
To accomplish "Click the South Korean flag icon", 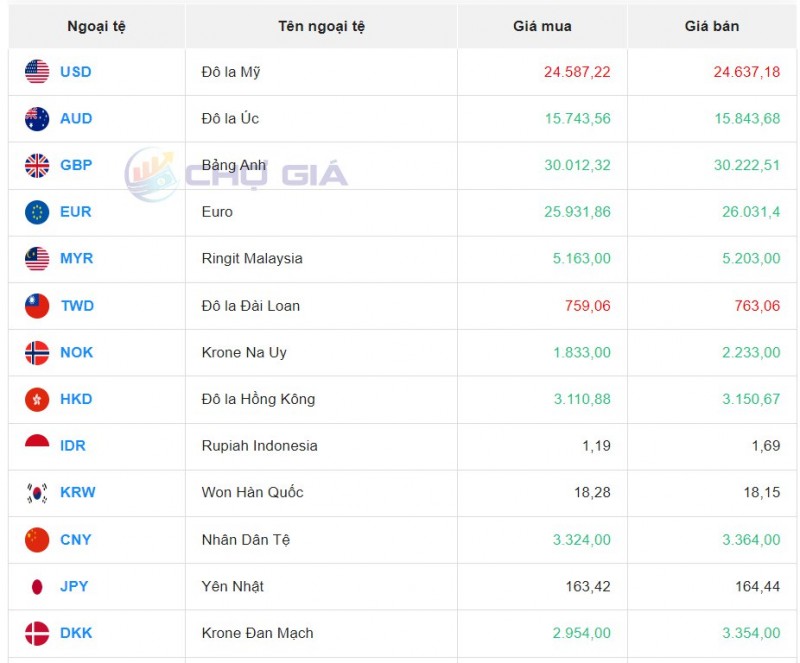I will pyautogui.click(x=37, y=493).
